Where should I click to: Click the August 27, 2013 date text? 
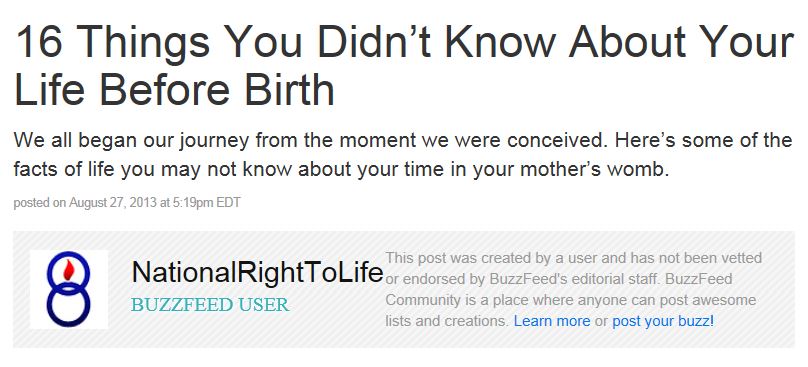(113, 203)
